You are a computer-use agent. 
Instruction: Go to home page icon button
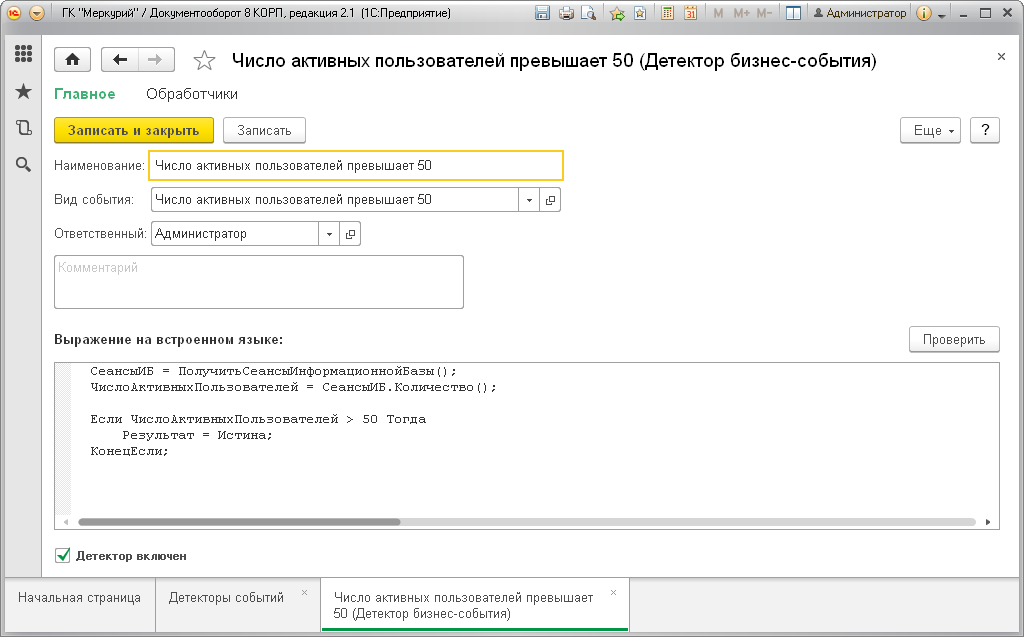coord(72,60)
